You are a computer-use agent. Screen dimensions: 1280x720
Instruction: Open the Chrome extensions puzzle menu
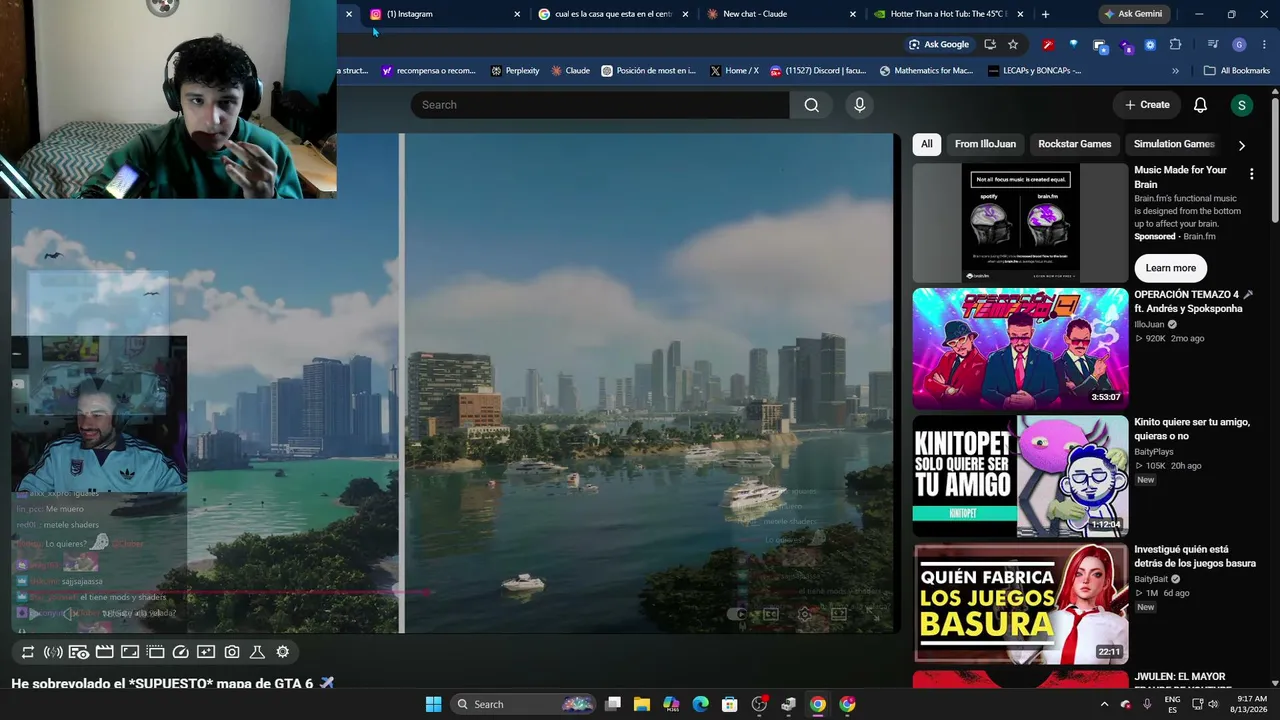1175,45
